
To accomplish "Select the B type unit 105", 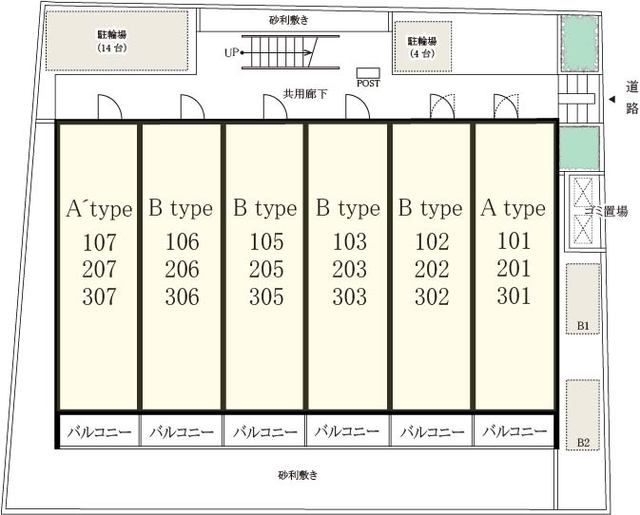I will coord(264,265).
